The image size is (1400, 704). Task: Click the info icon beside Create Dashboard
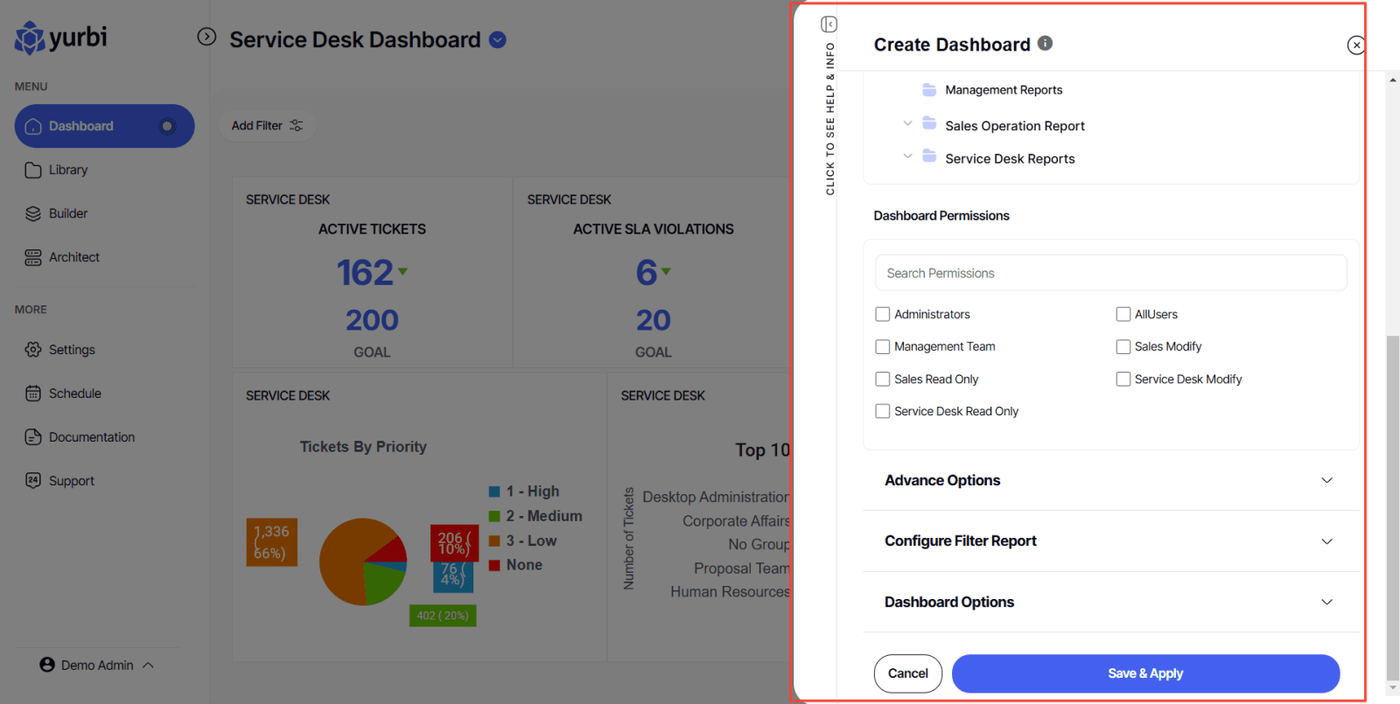tap(1045, 43)
